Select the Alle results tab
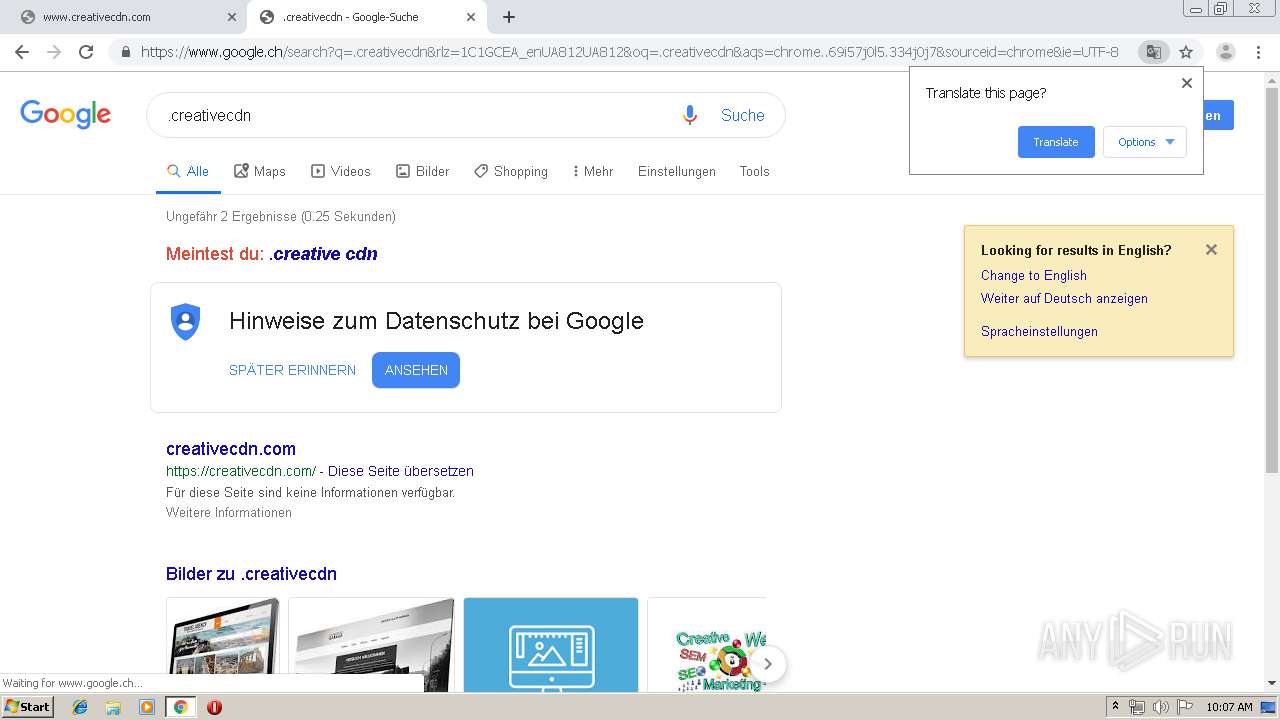 pos(188,171)
